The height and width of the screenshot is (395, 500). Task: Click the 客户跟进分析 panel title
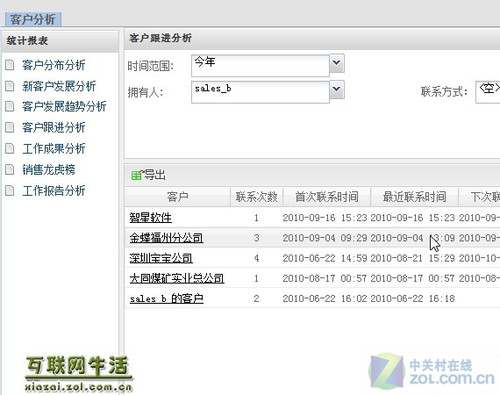point(160,38)
